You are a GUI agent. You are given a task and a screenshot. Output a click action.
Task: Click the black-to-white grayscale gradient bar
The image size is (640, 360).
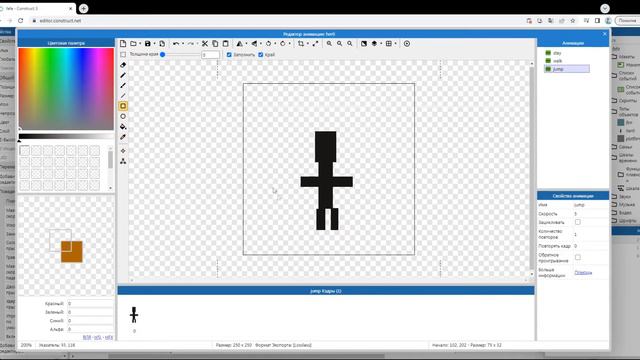pyautogui.click(x=66, y=136)
